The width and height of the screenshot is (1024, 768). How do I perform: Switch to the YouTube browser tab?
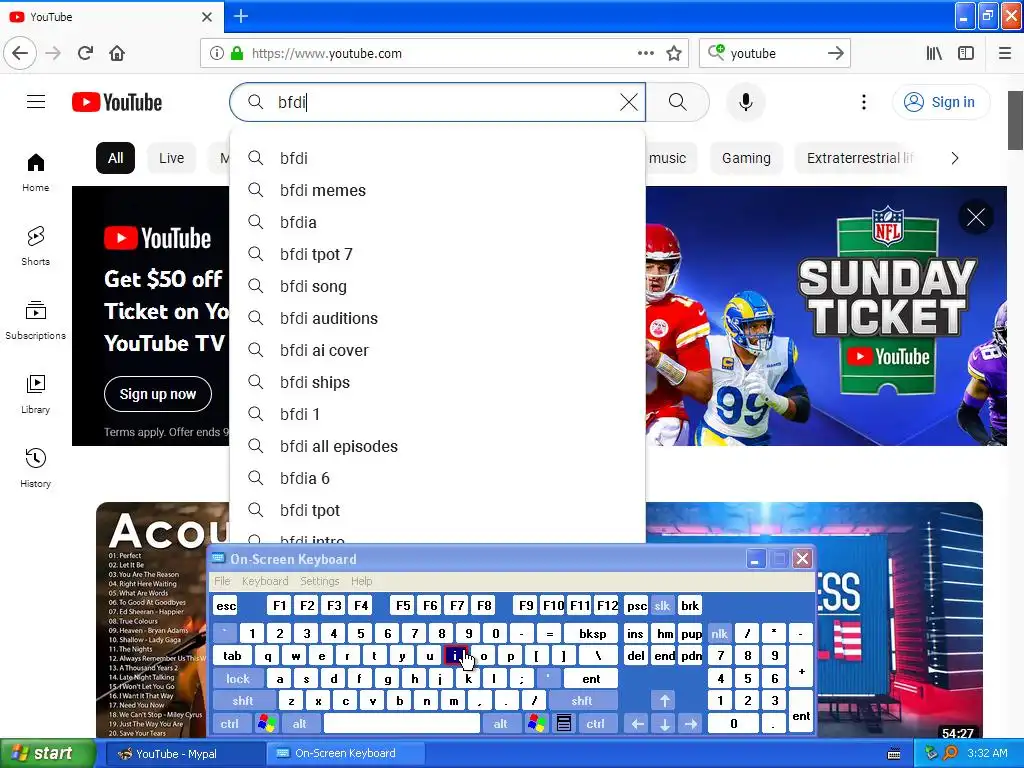(111, 16)
